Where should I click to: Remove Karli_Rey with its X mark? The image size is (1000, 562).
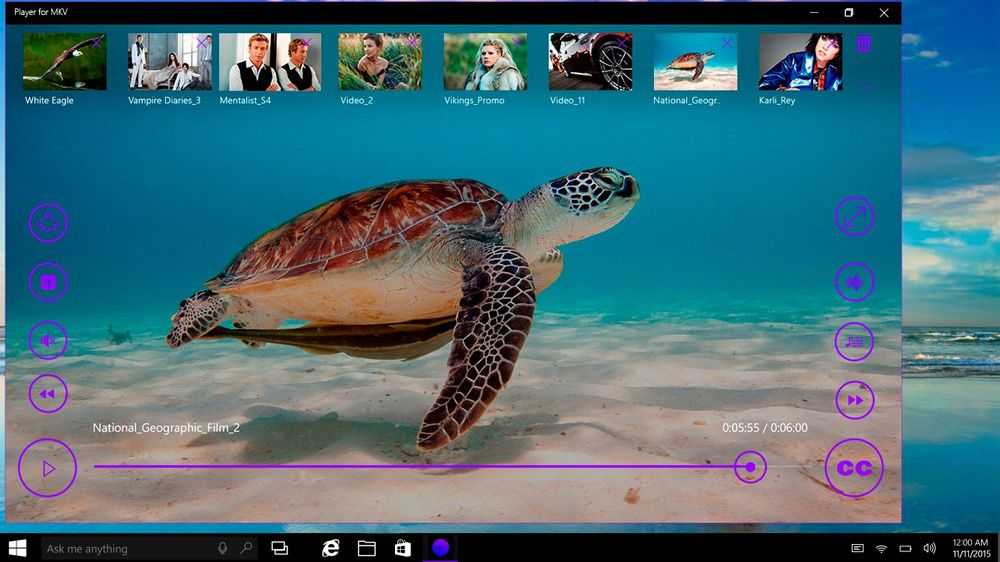pos(832,43)
